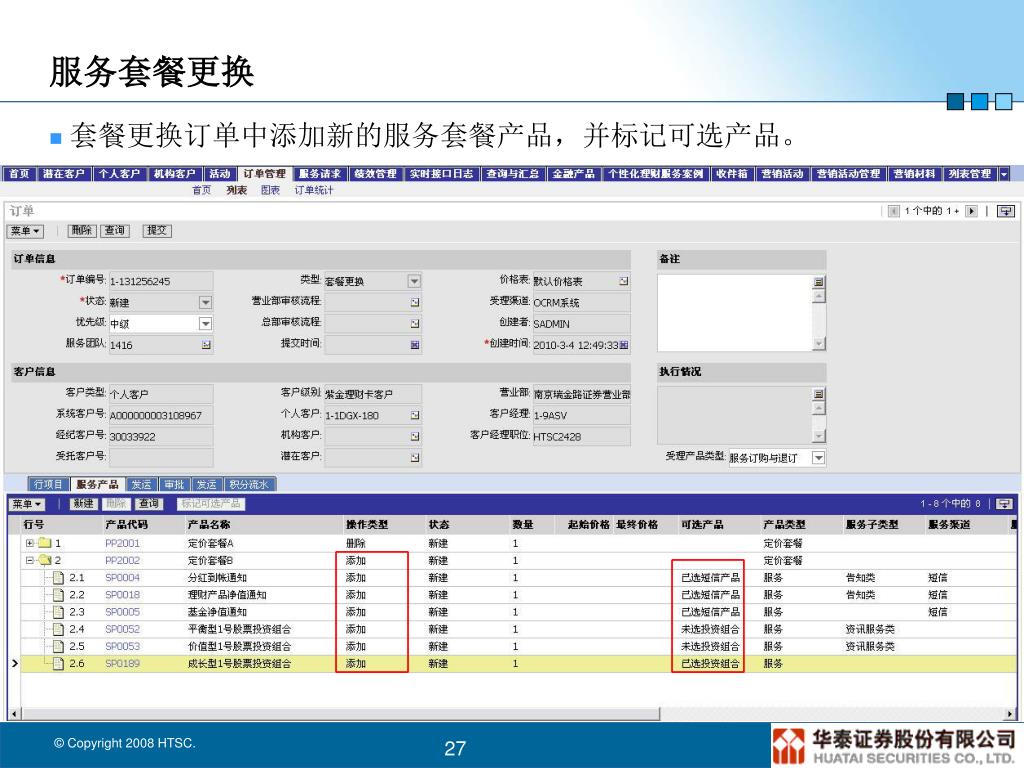Click the 备注 text area
Viewport: 1024px width, 768px height.
pyautogui.click(x=735, y=313)
